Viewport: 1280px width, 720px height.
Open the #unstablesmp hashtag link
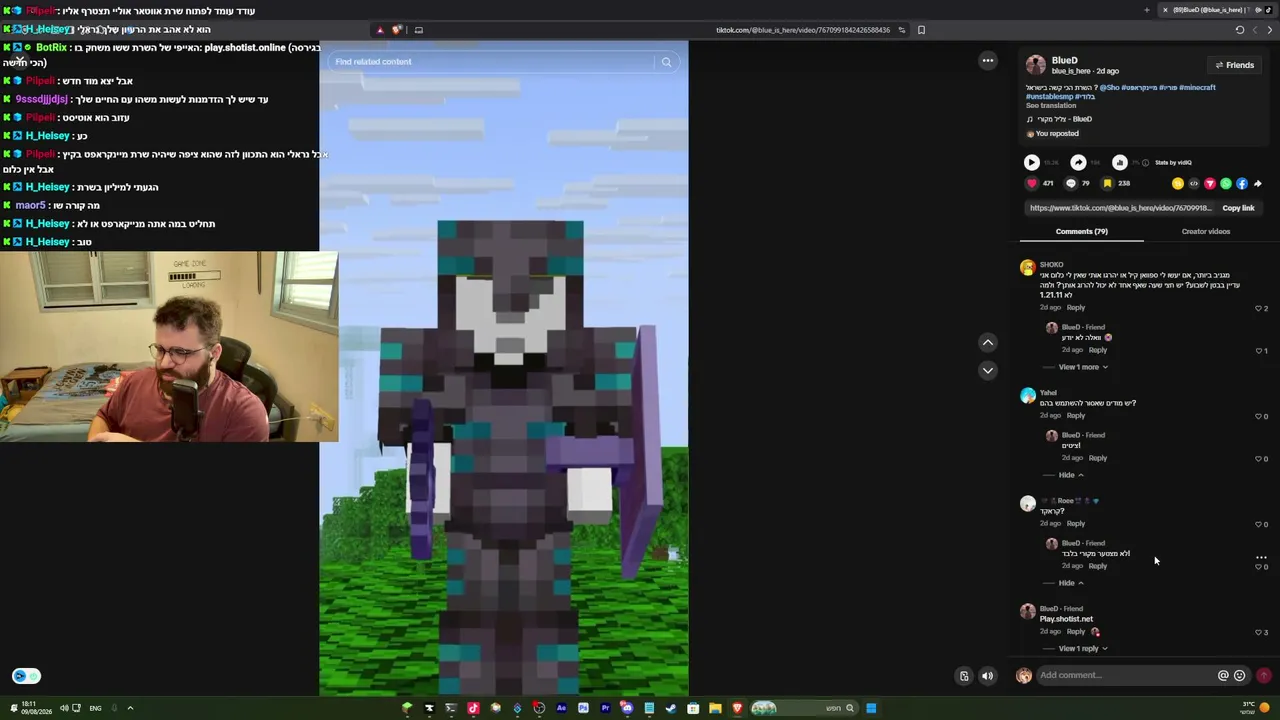pos(1048,97)
